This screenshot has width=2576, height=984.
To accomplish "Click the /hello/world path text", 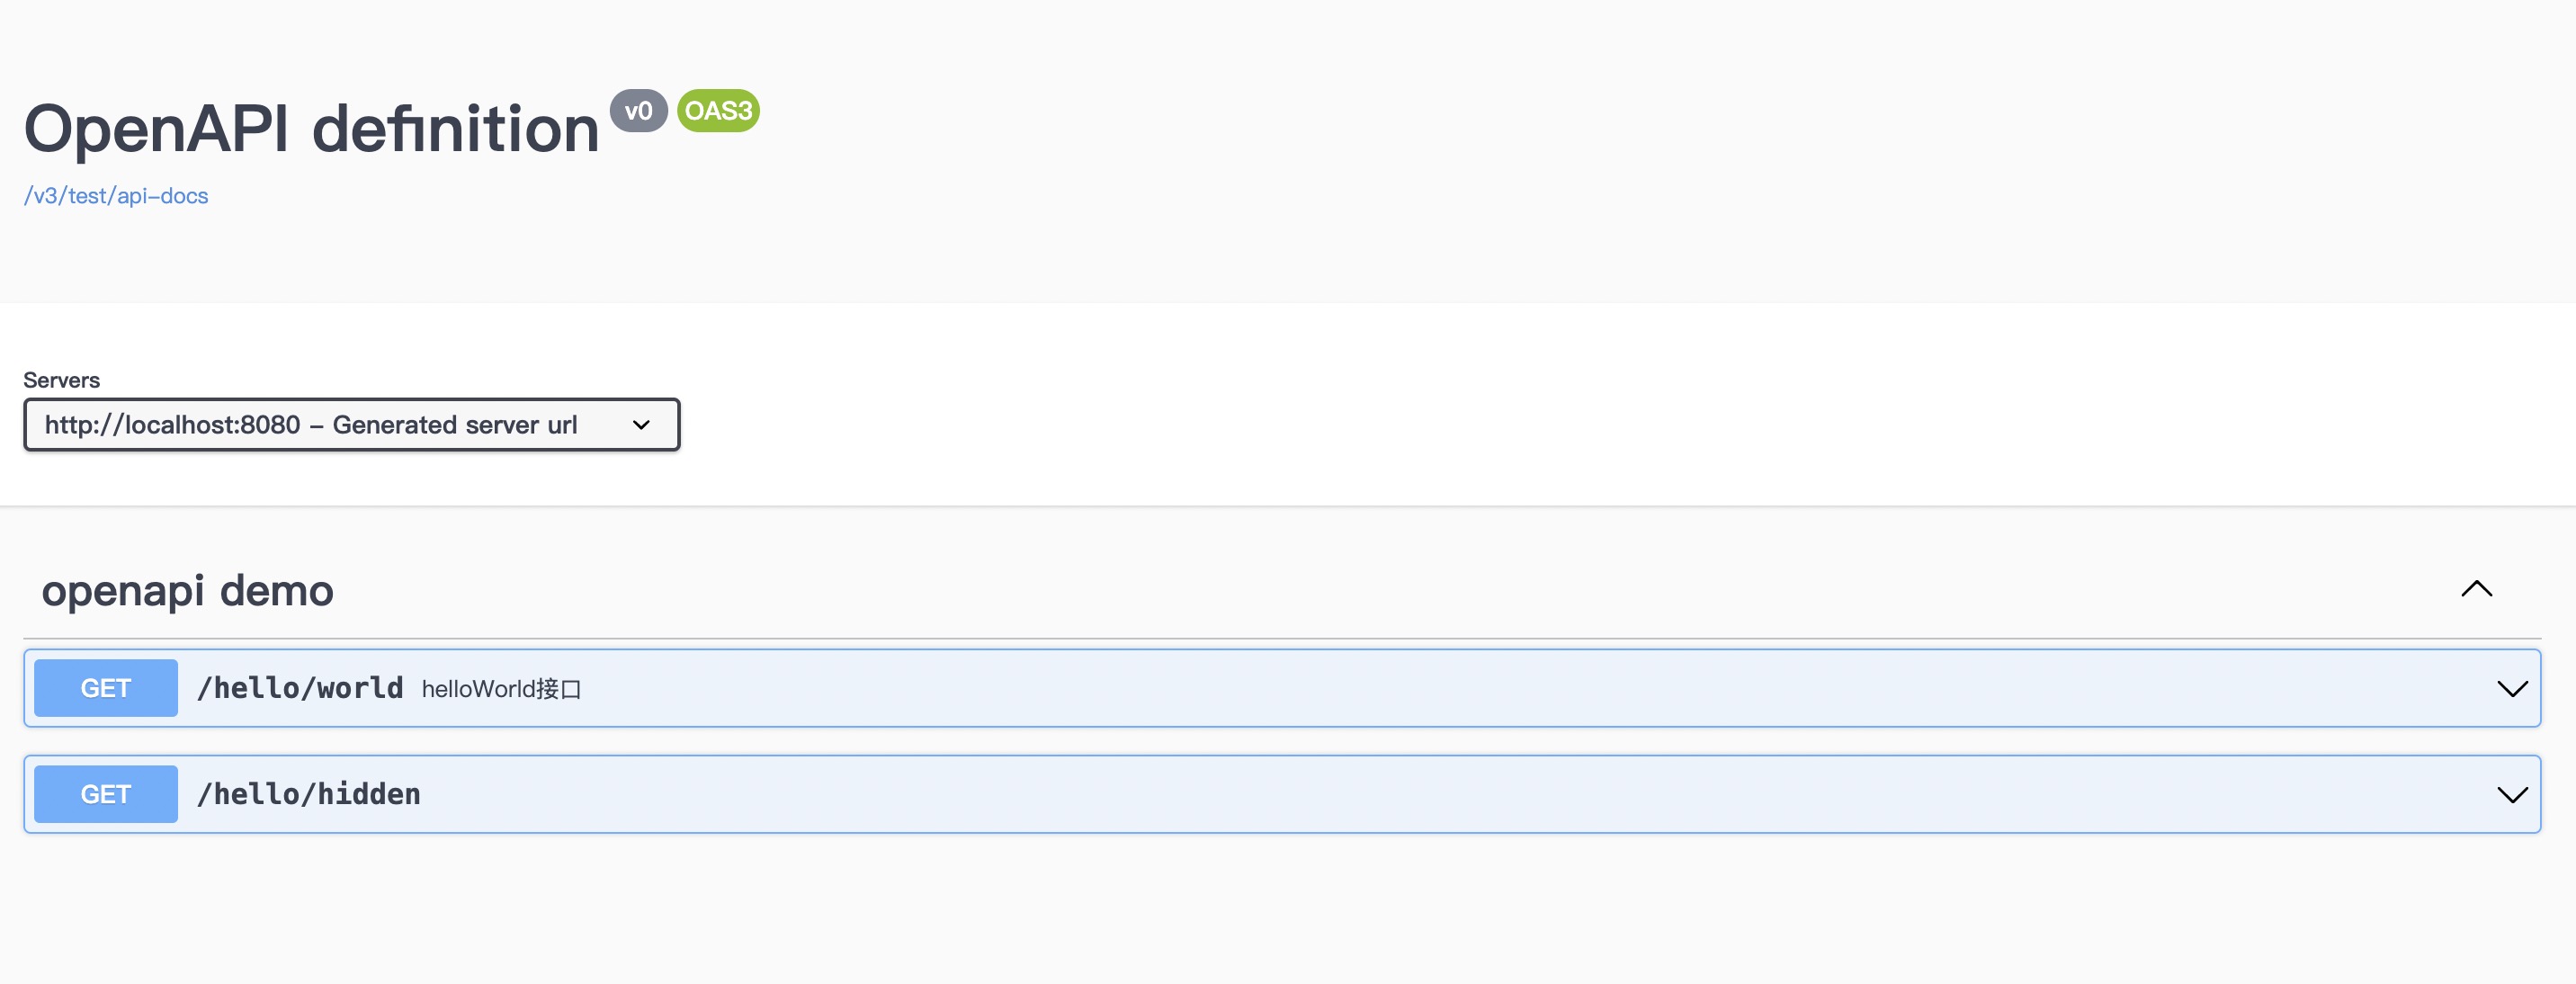I will pos(300,688).
